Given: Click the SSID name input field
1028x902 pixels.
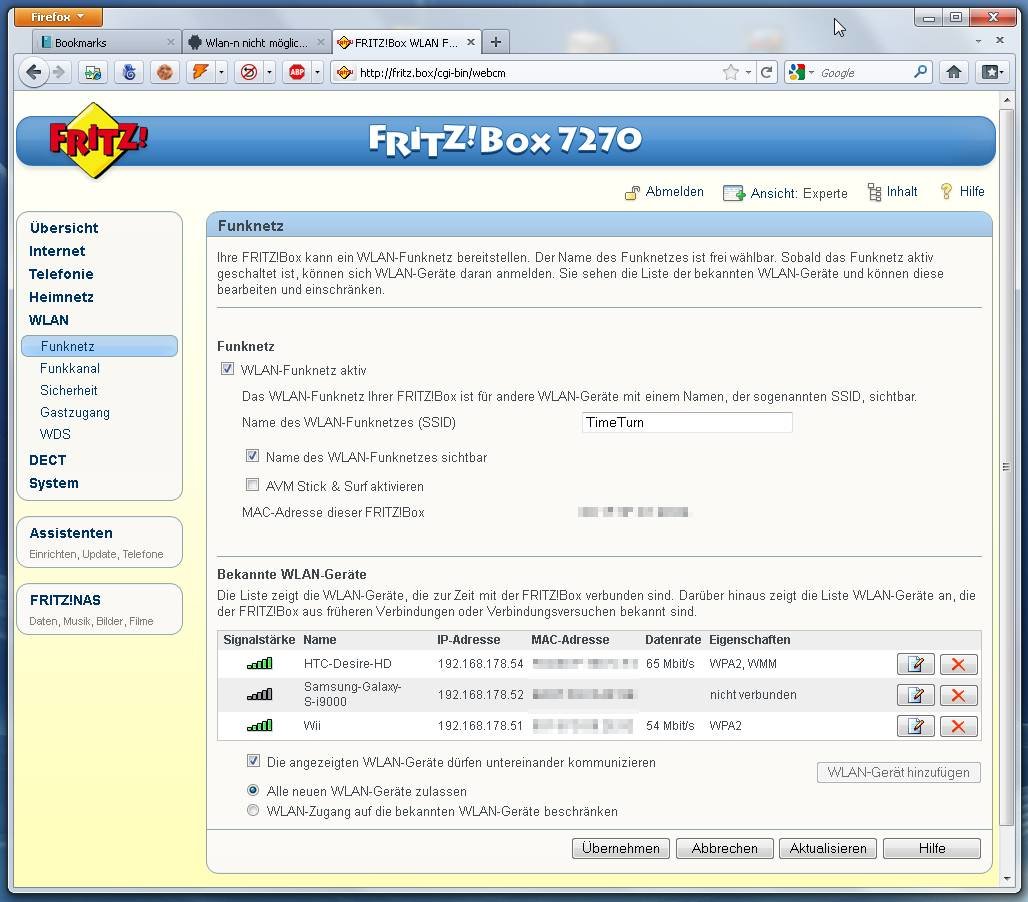Looking at the screenshot, I should 687,422.
